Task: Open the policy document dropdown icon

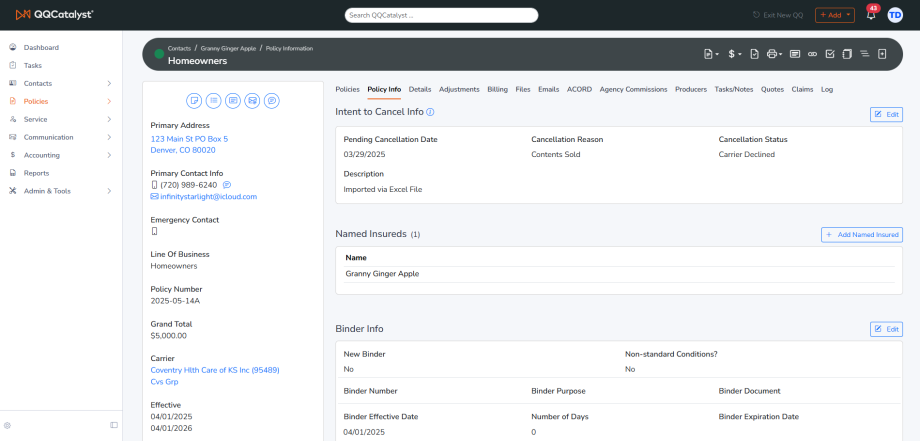Action: 711,54
